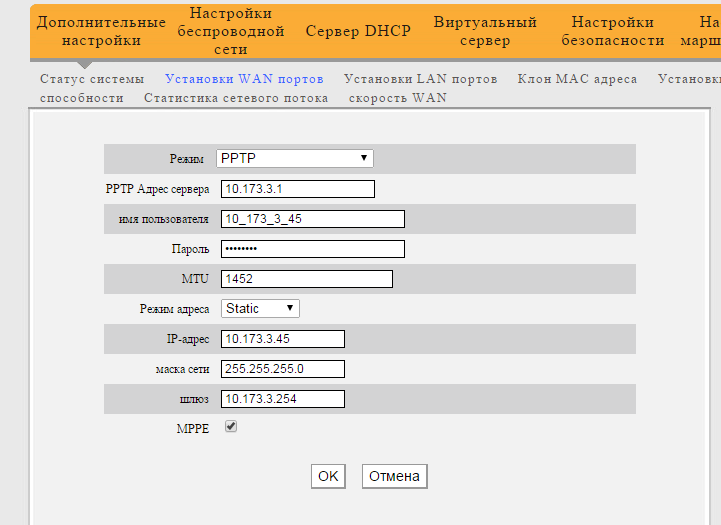721x525 pixels.
Task: Focus the имя пользователя username field
Action: [x=313, y=219]
